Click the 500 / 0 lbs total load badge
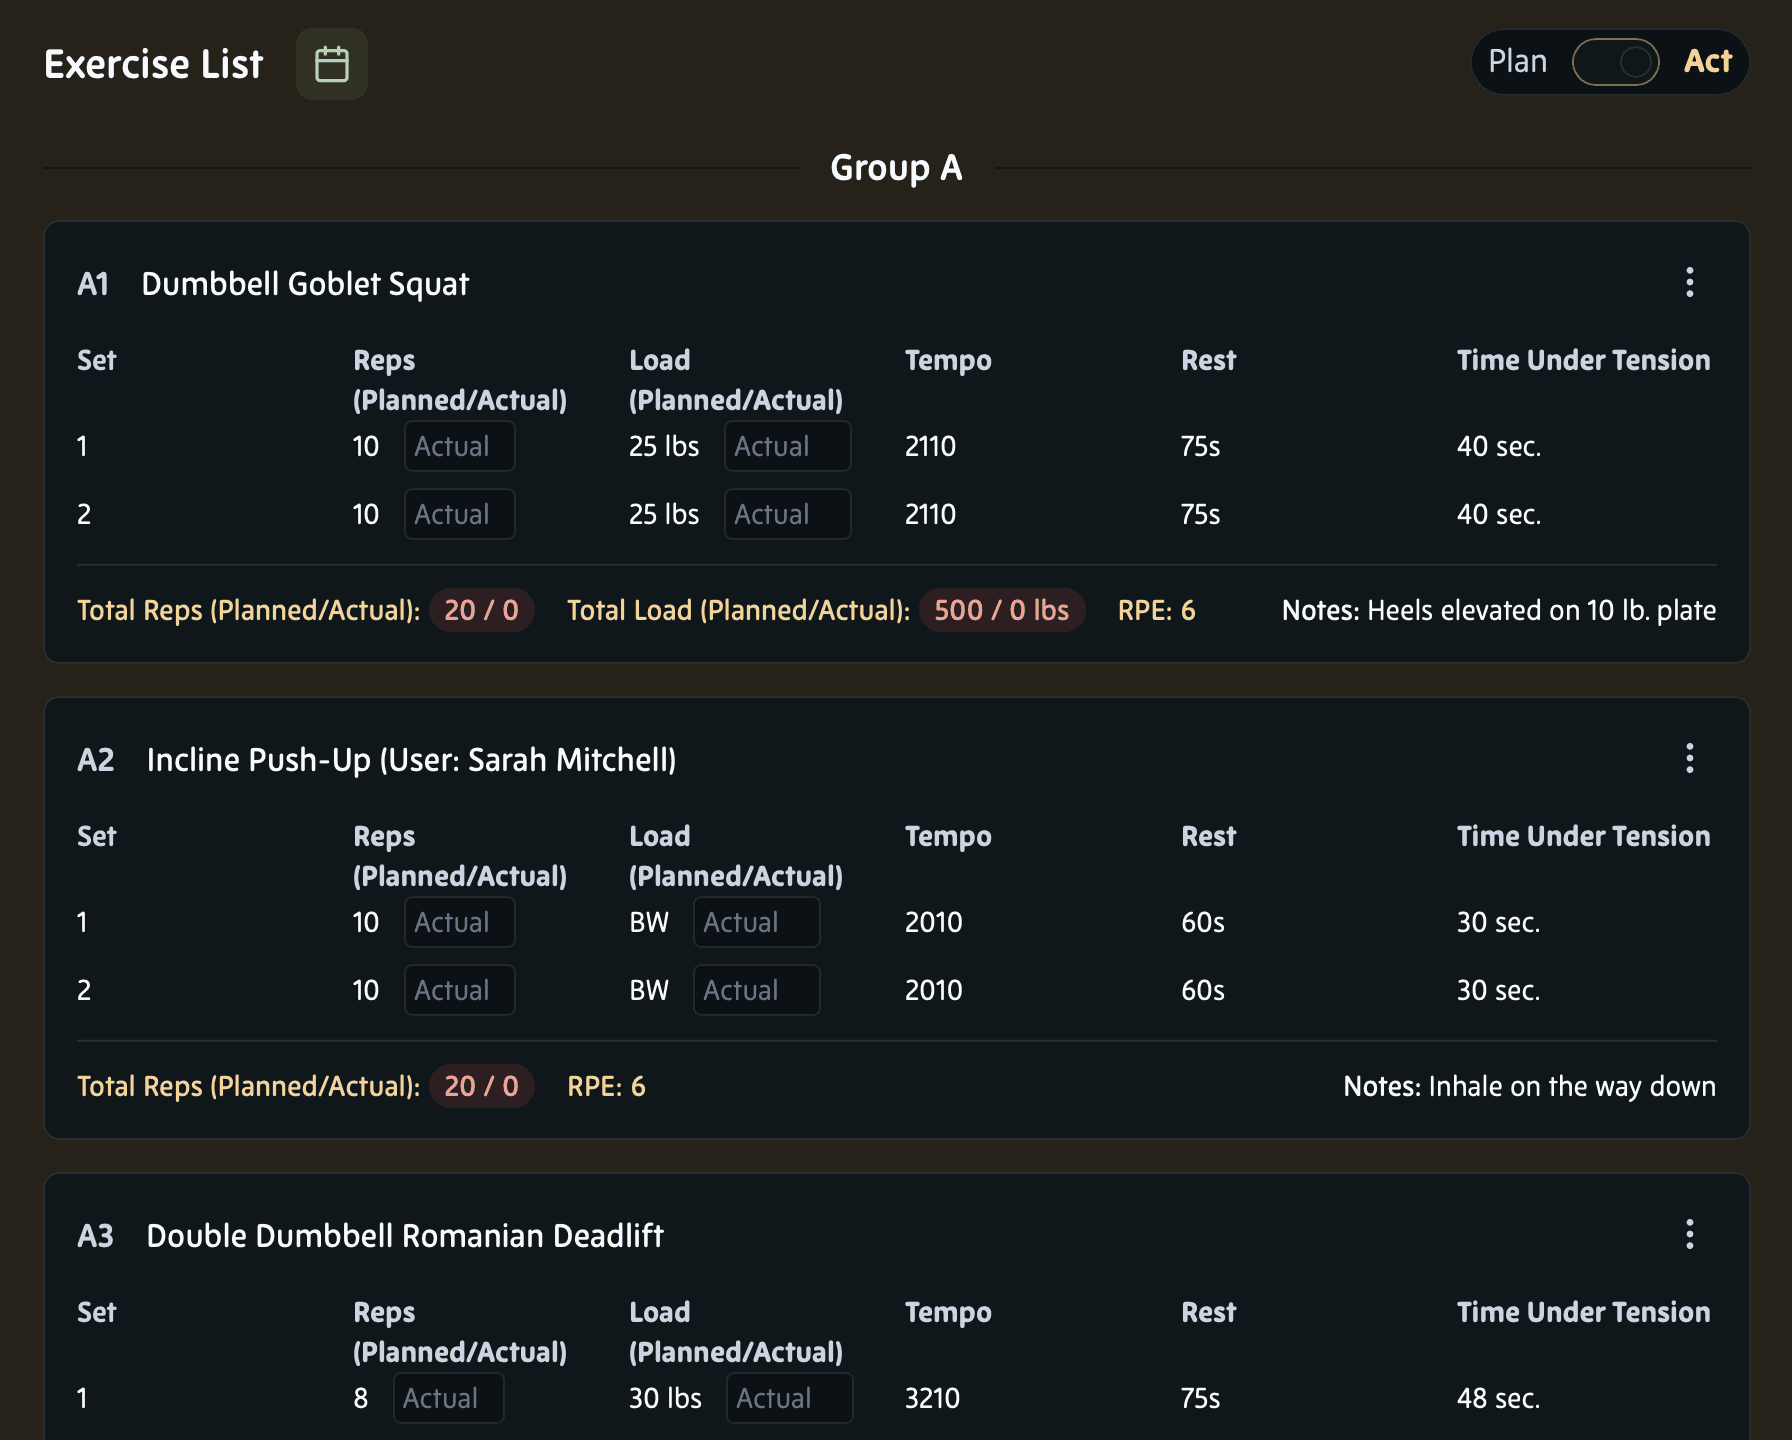 pyautogui.click(x=1001, y=610)
